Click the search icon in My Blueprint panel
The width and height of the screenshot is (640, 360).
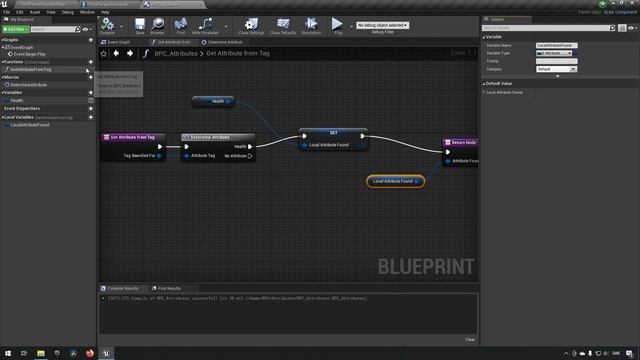[x=78, y=29]
